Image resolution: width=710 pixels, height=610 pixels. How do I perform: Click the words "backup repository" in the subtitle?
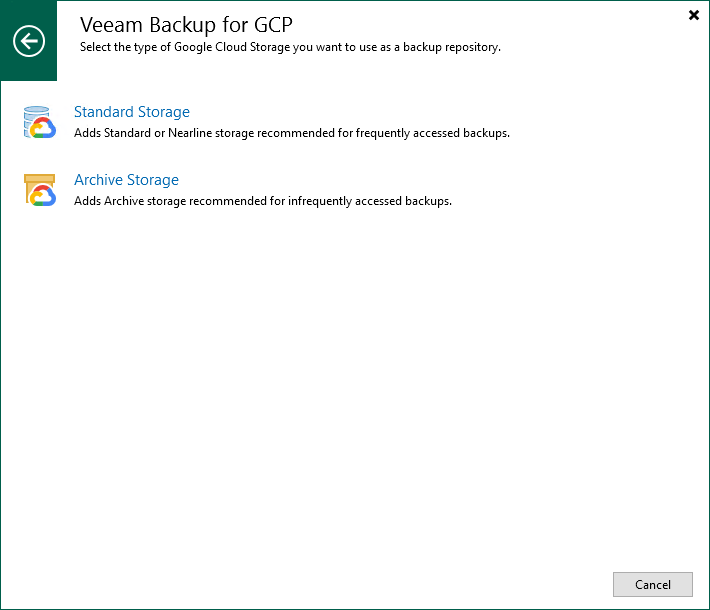[x=451, y=47]
